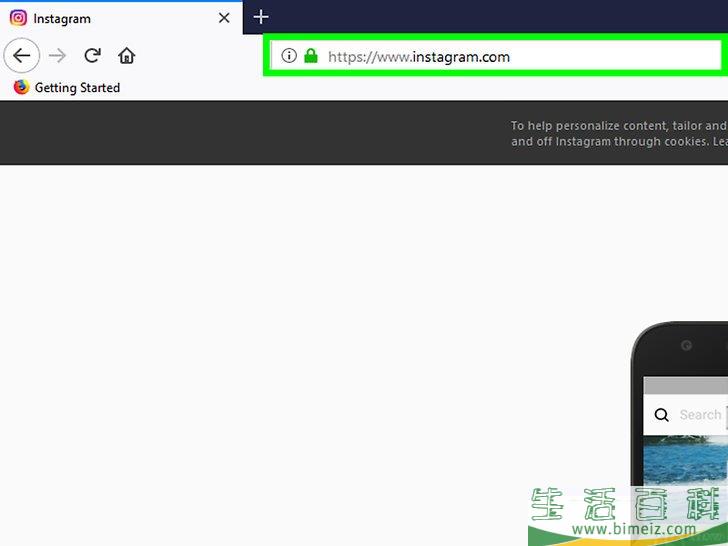The width and height of the screenshot is (728, 546).
Task: Show site information icon in address bar
Action: click(x=289, y=56)
